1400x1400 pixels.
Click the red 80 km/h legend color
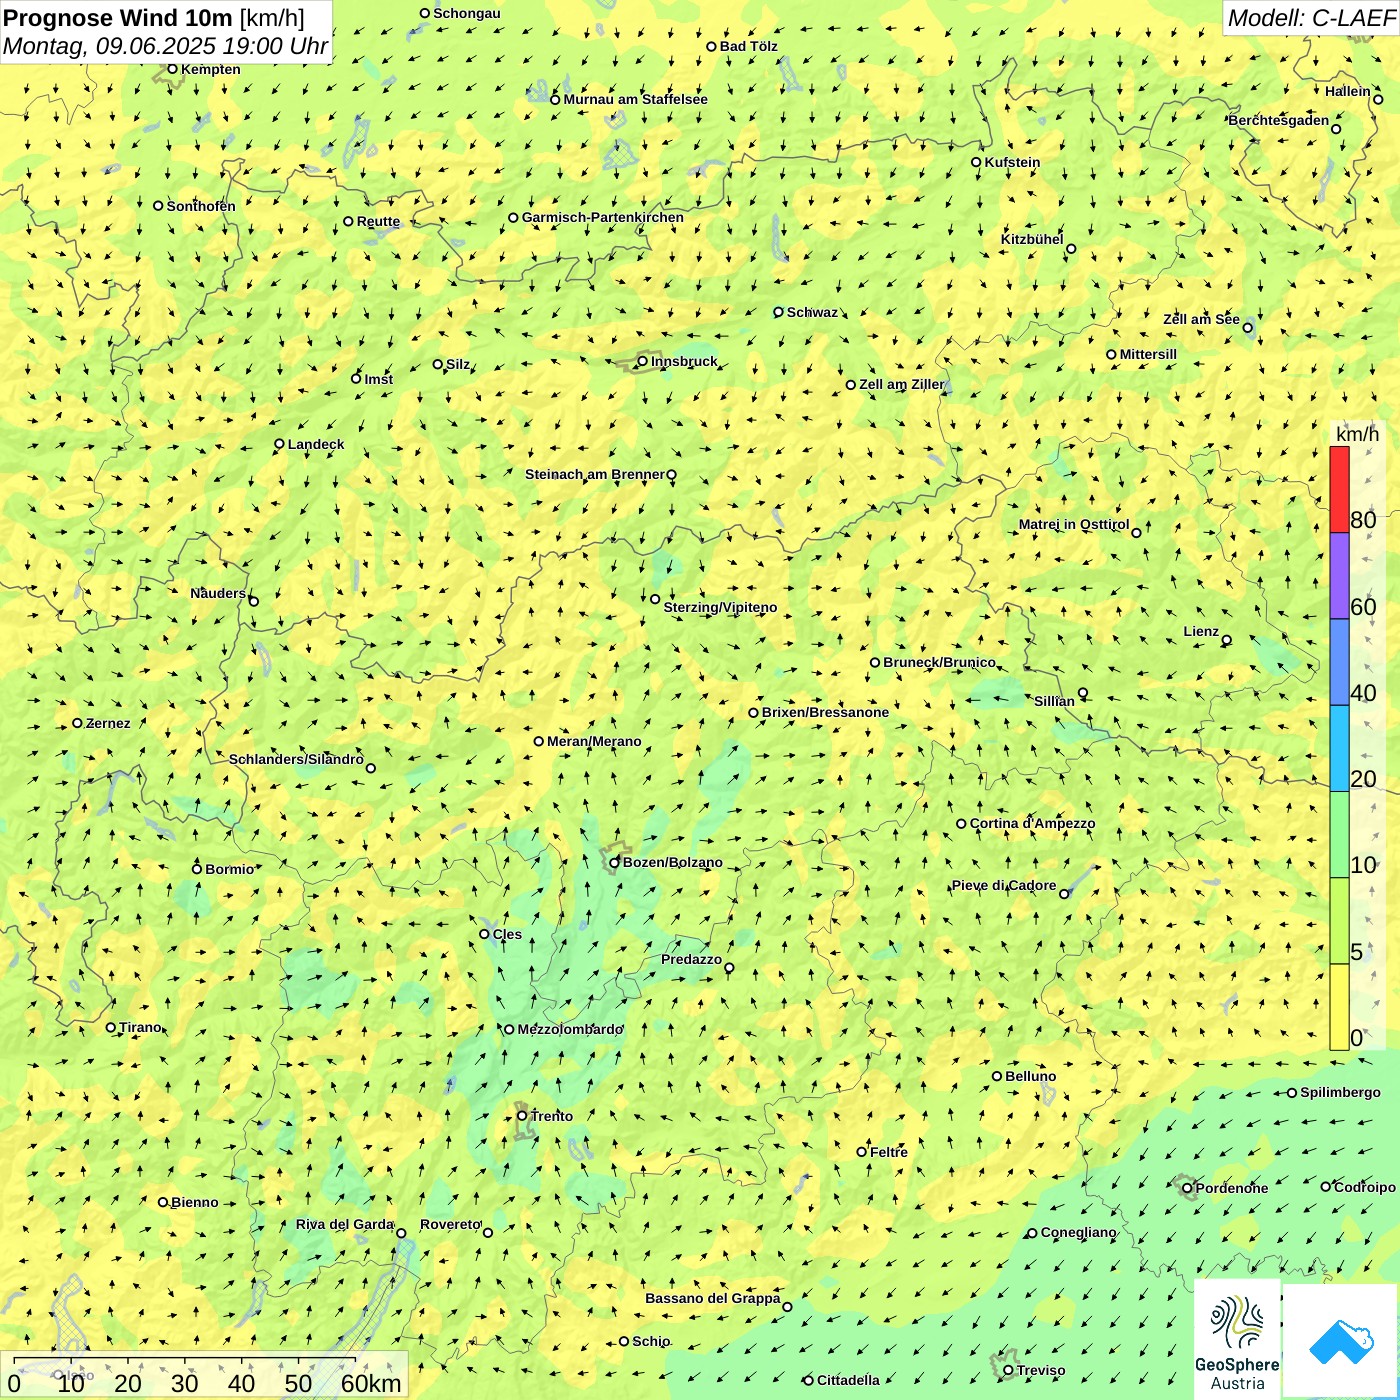tap(1339, 489)
